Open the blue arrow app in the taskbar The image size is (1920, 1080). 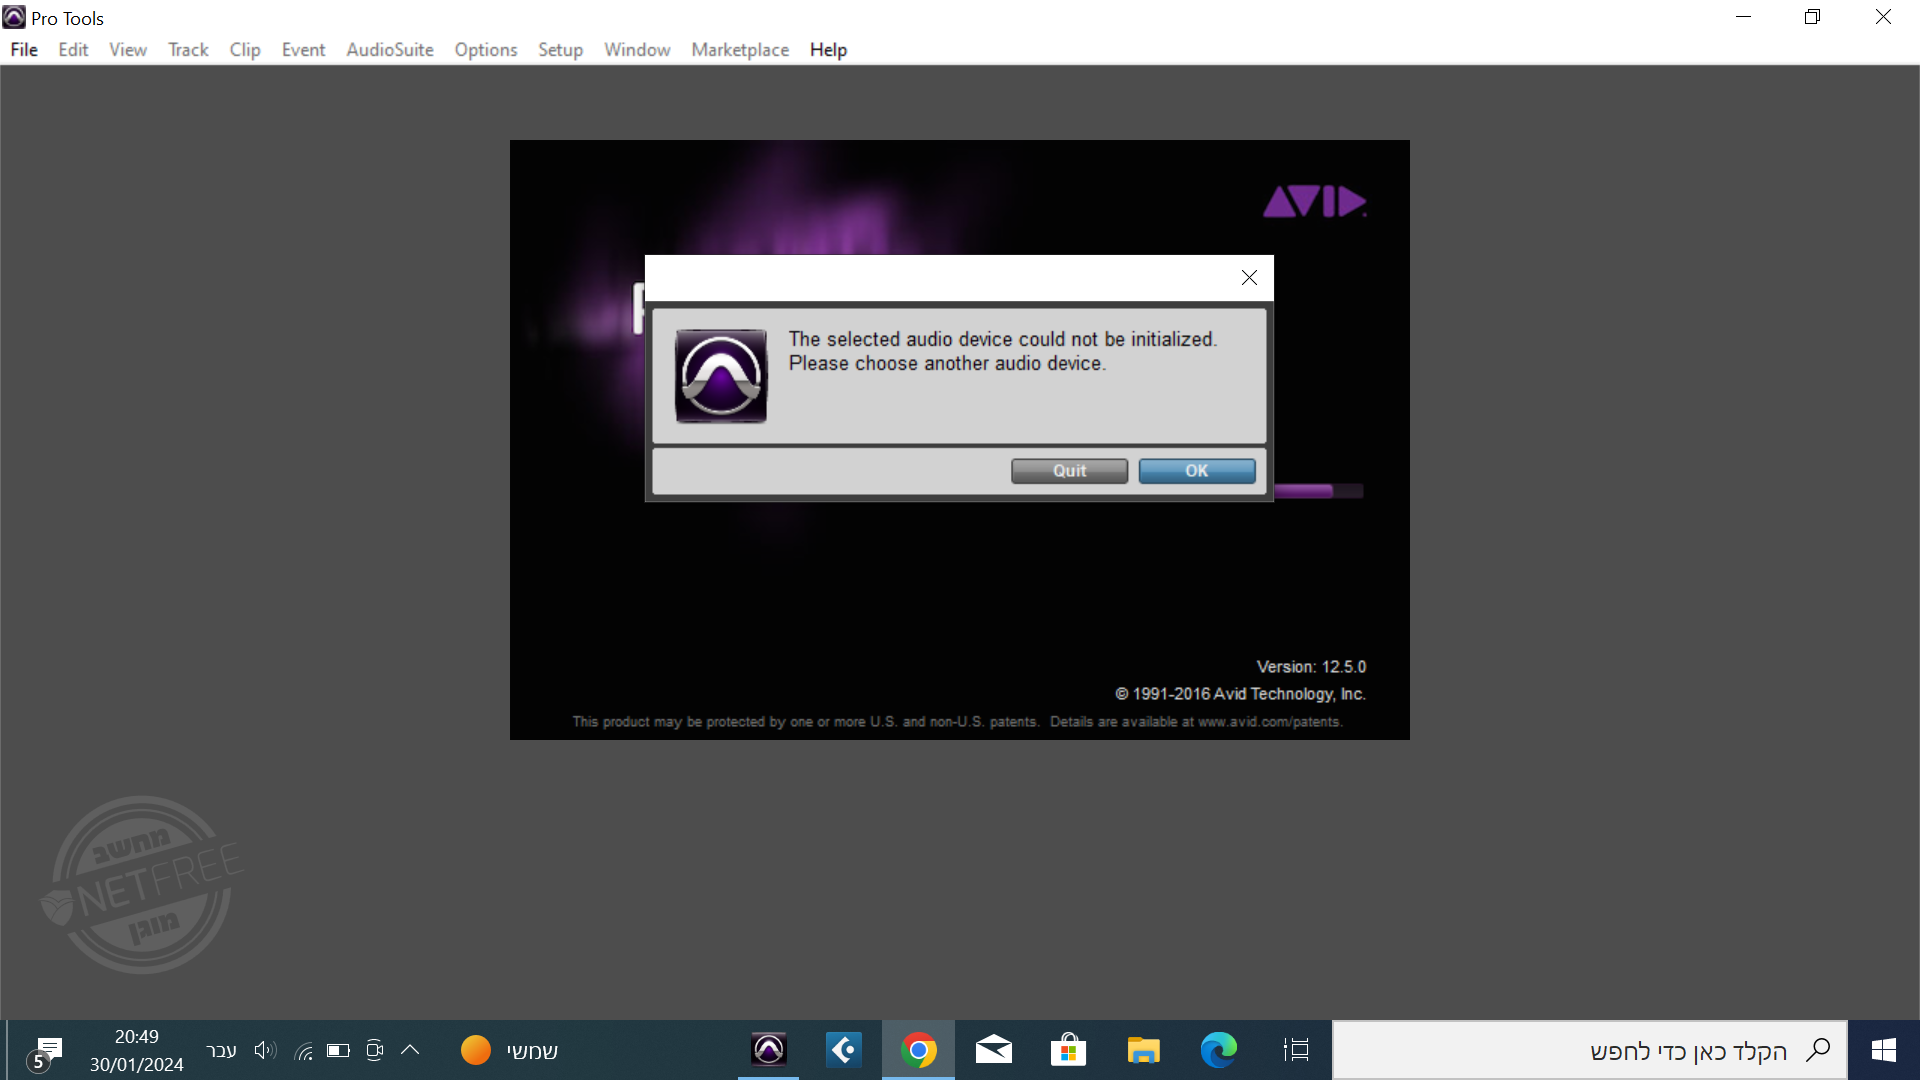point(844,1050)
